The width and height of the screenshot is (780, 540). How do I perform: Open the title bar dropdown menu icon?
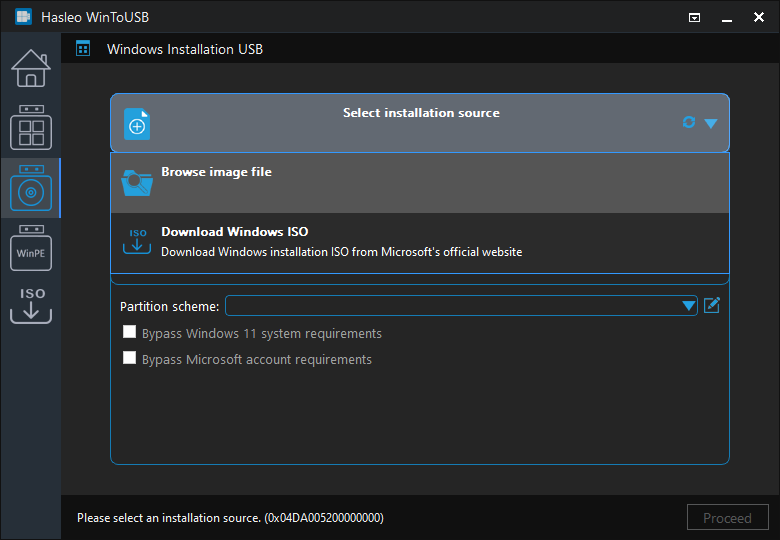click(694, 17)
